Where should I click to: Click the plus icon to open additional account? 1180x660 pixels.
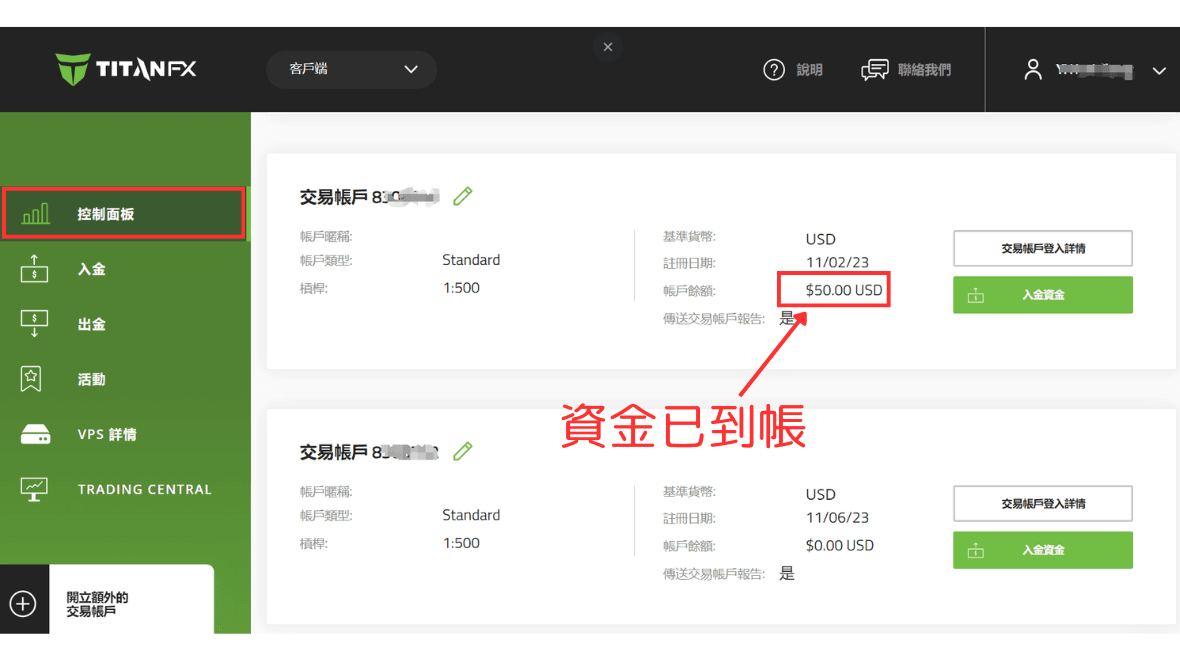coord(22,603)
